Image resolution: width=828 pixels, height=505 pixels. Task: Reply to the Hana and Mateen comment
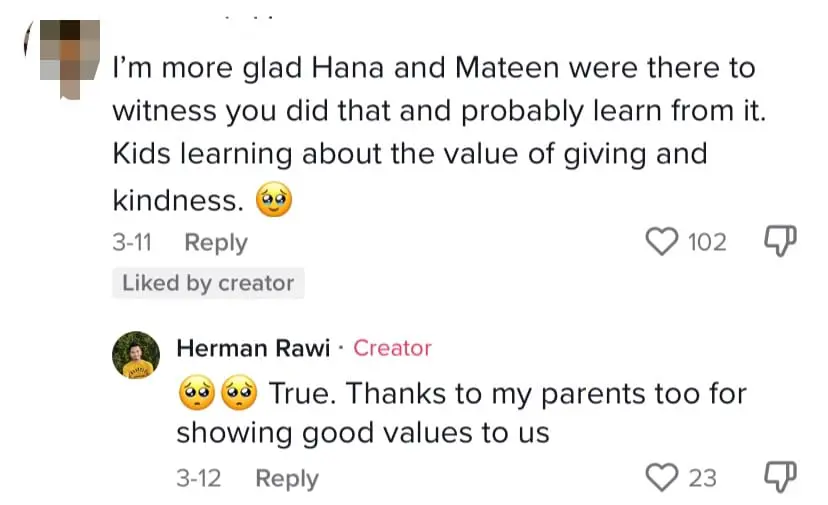(216, 243)
